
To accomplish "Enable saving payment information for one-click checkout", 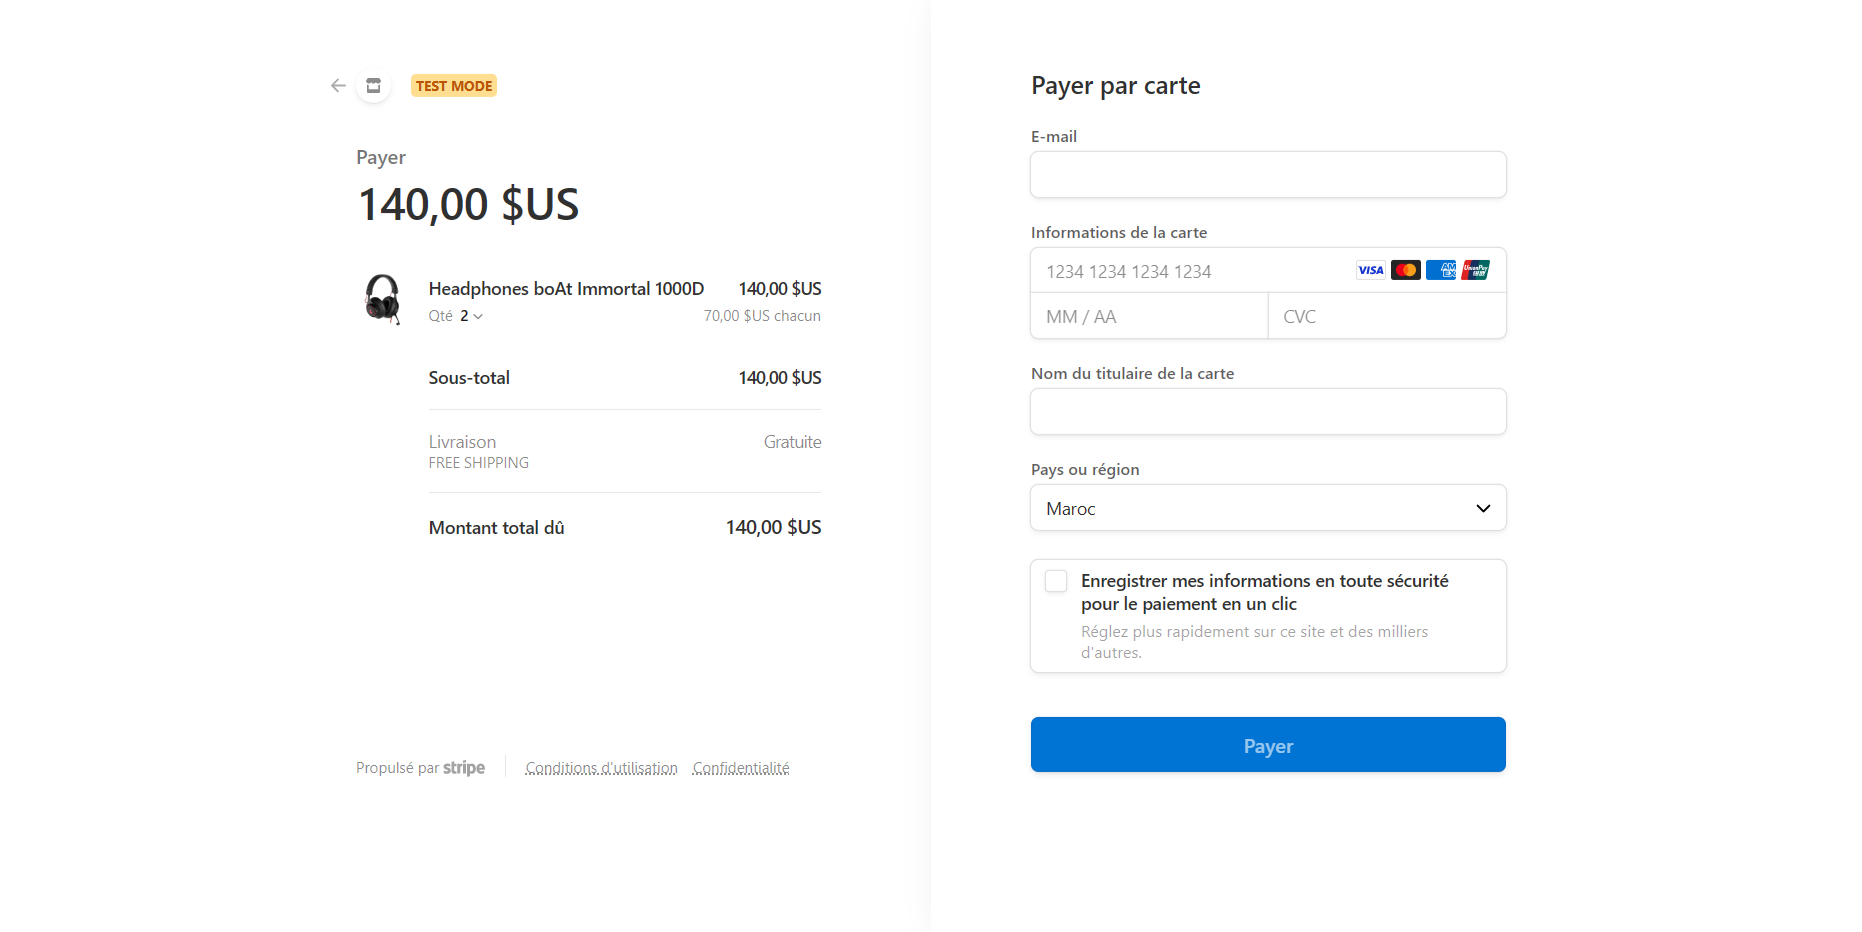I will 1055,580.
